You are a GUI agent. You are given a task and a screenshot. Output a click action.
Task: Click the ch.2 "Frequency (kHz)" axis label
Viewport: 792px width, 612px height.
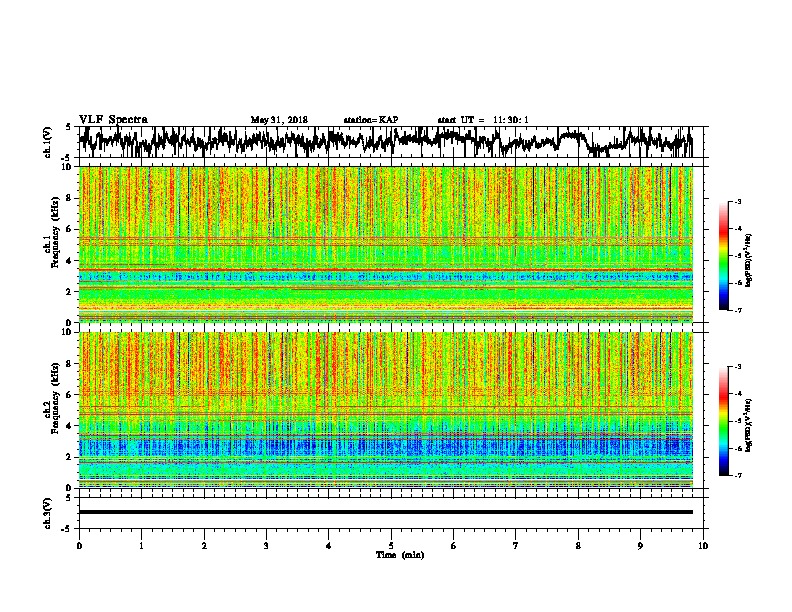click(x=56, y=398)
